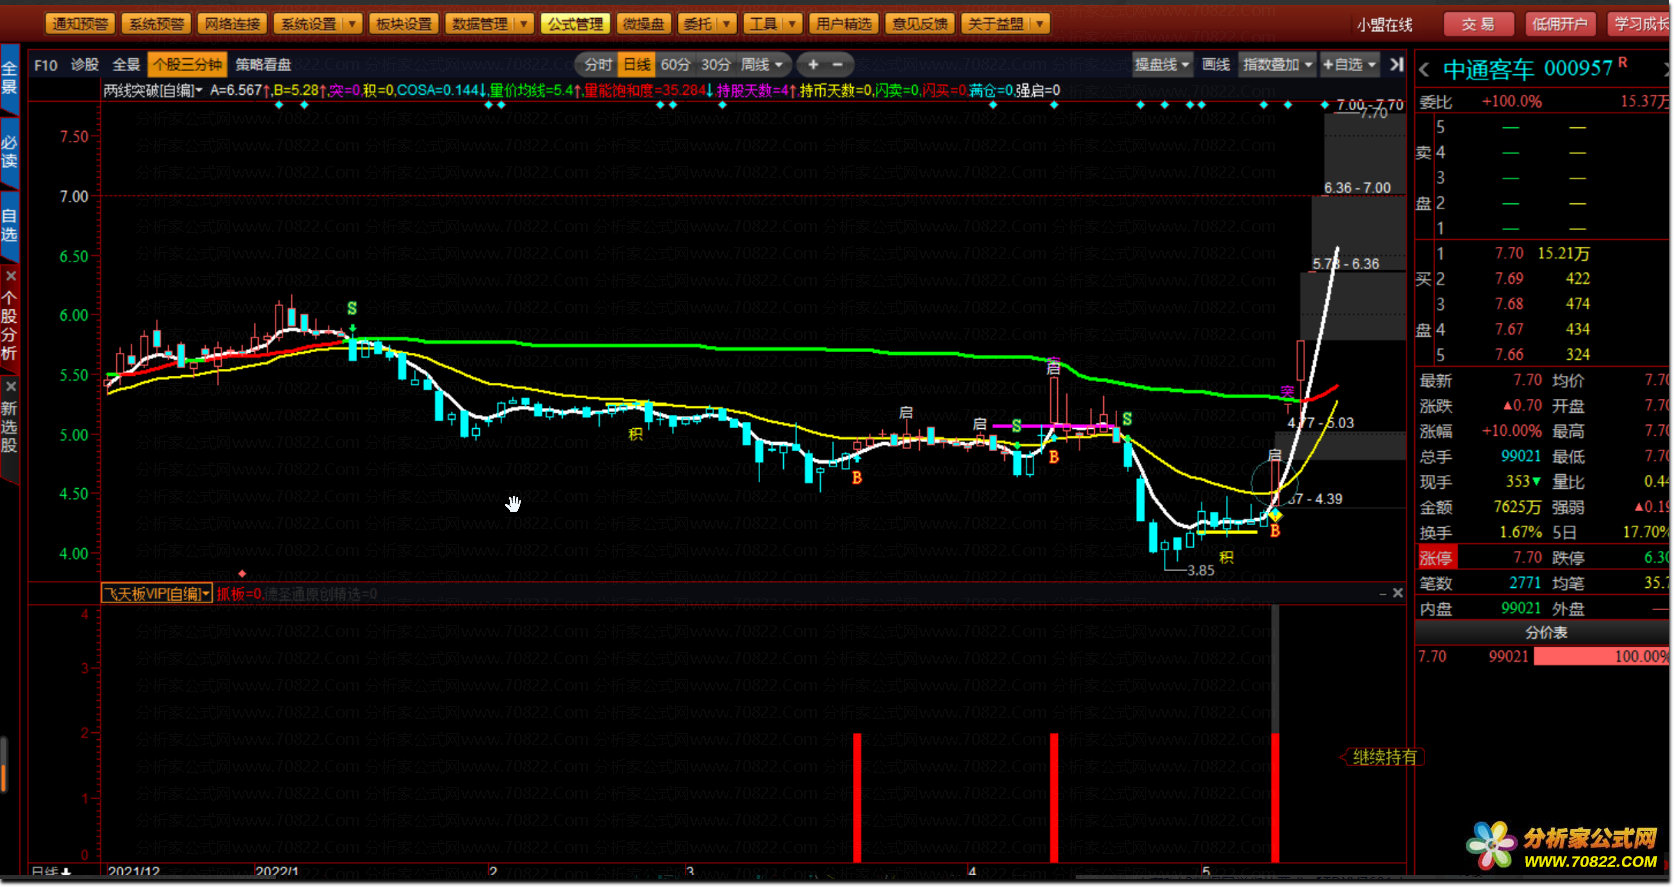Add stock via +自选 button

point(1350,65)
